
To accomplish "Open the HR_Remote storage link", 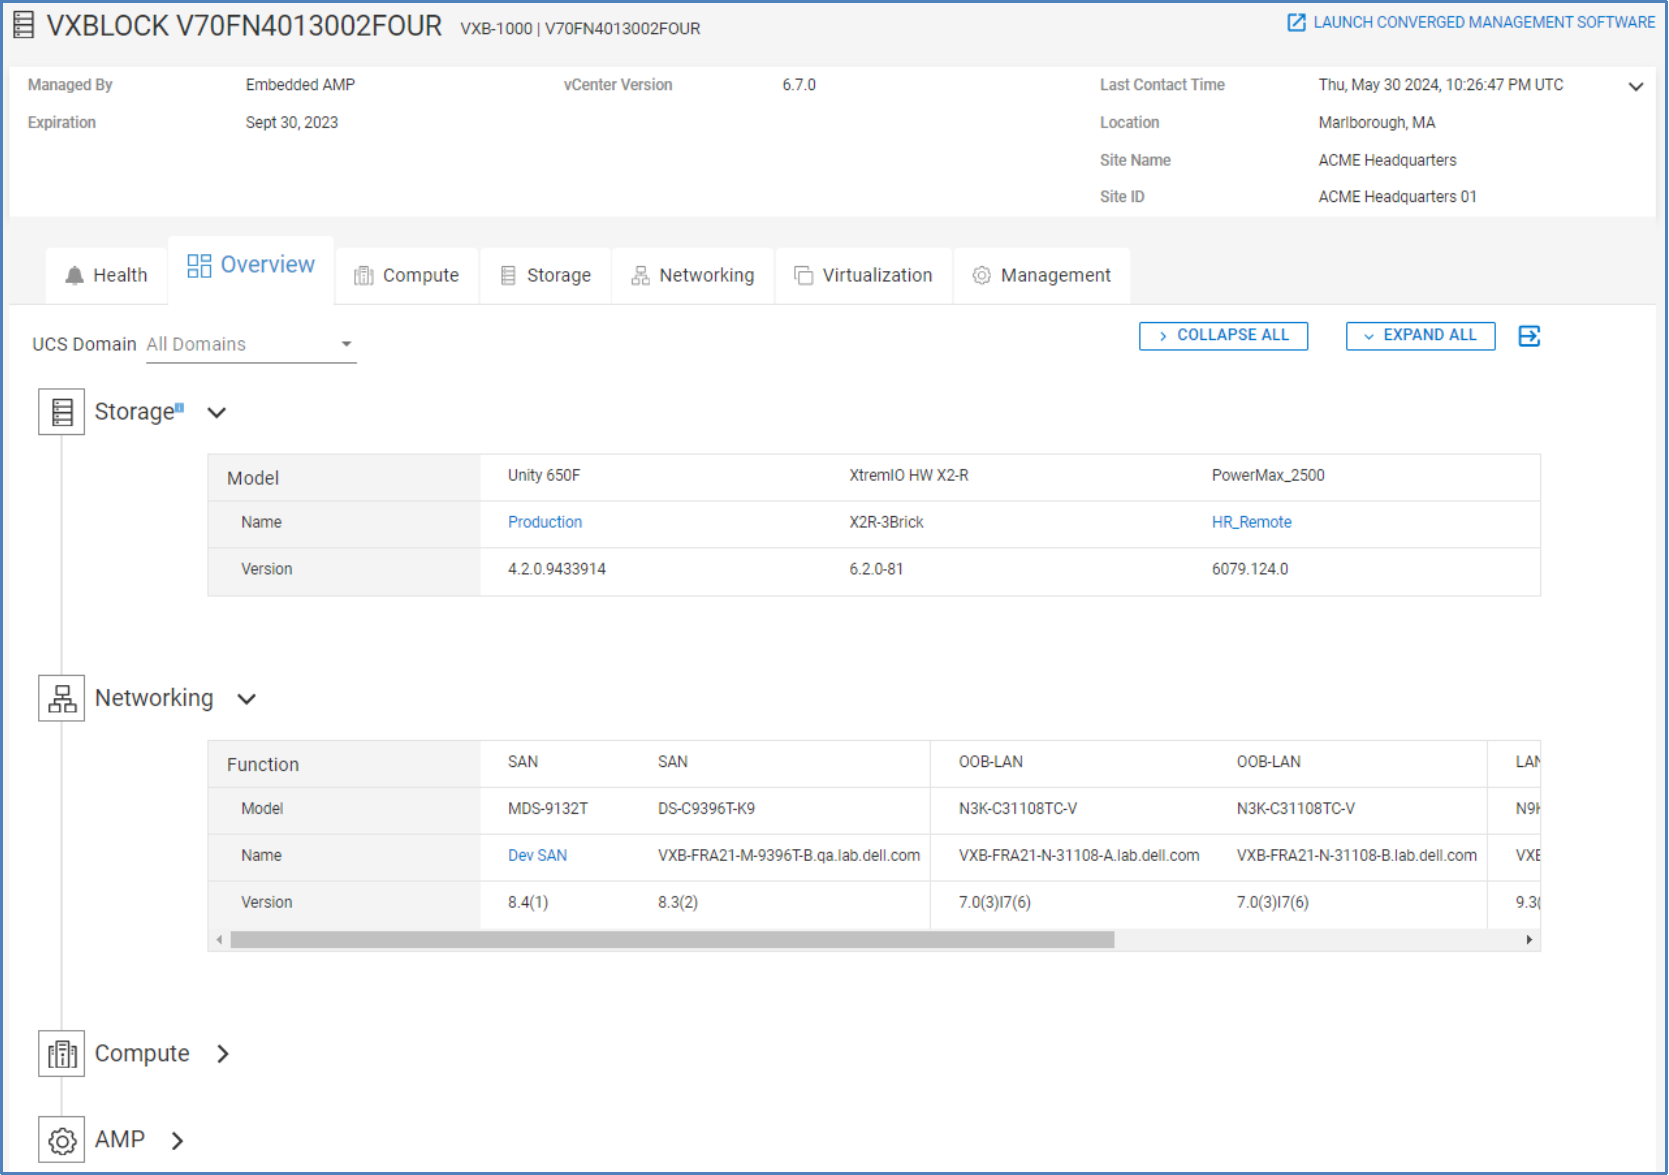I will click(1252, 522).
